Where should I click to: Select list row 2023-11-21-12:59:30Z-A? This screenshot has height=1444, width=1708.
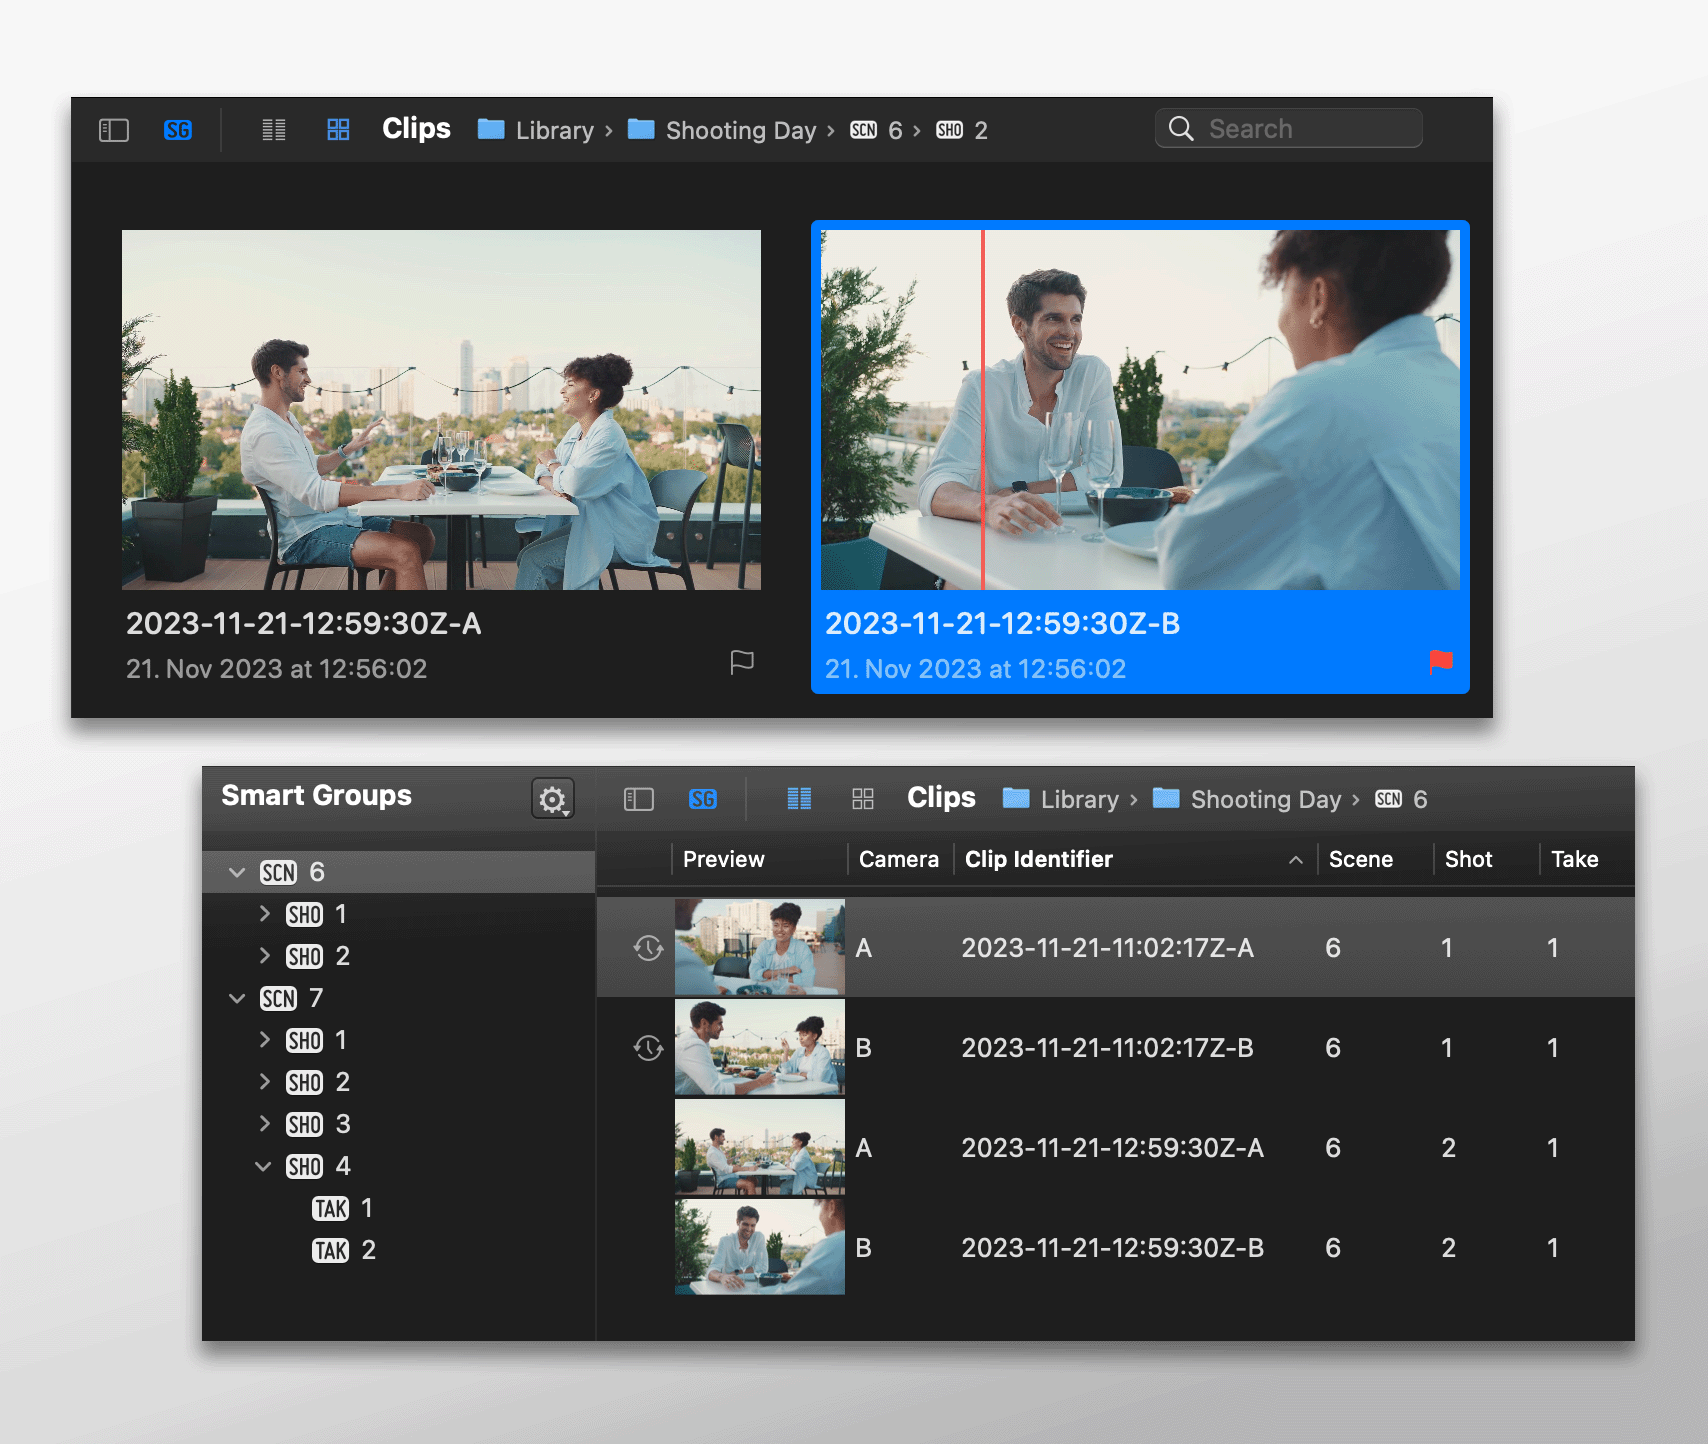click(1116, 1147)
